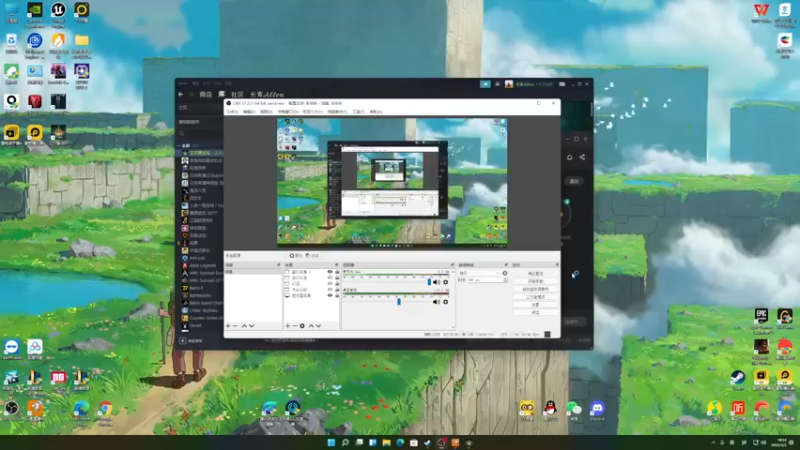Toggle the eye on the third OBS source row

coord(330,284)
